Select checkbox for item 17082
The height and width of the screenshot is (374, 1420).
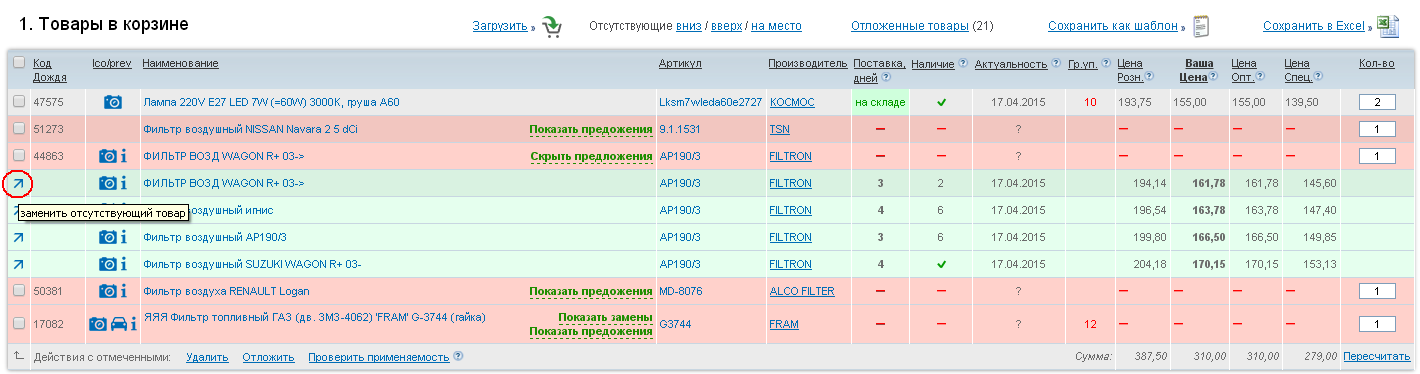coord(19,324)
